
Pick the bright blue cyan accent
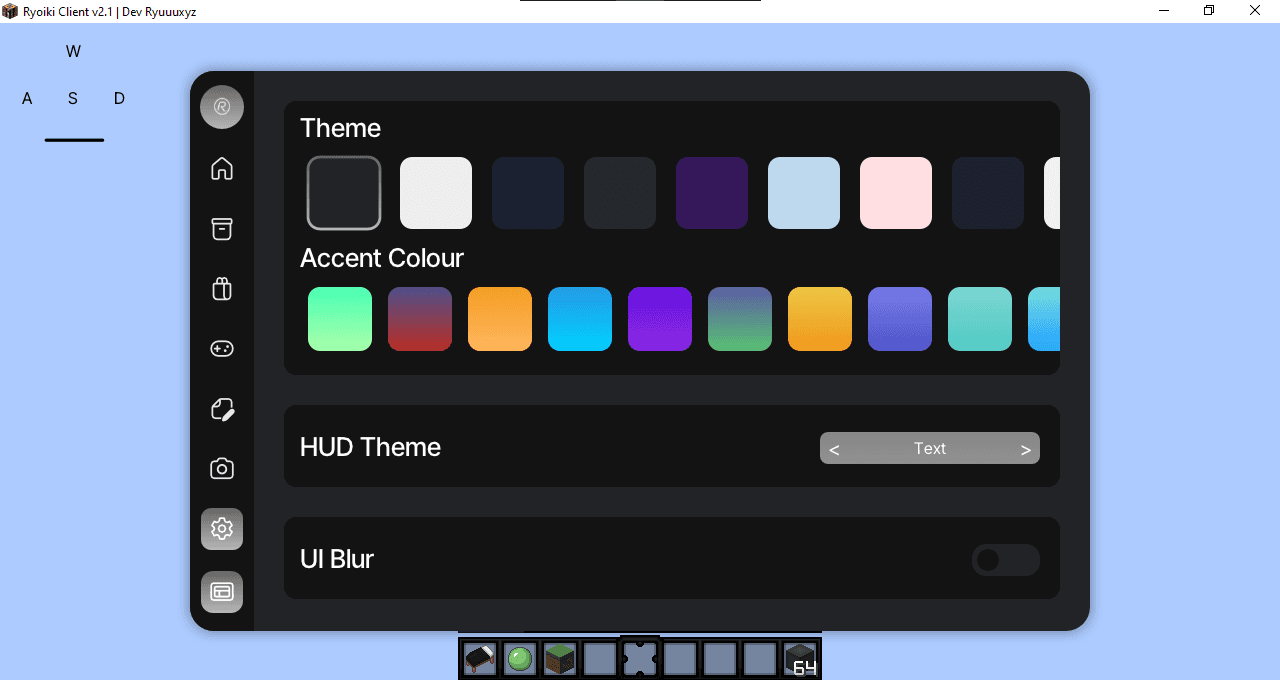tap(580, 319)
